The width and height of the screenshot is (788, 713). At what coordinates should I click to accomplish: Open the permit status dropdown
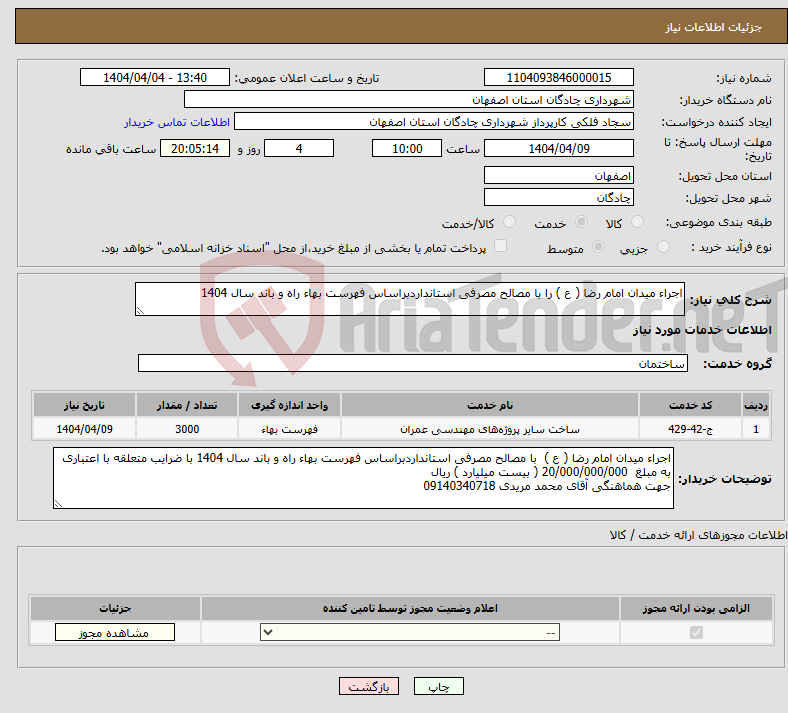tap(410, 632)
